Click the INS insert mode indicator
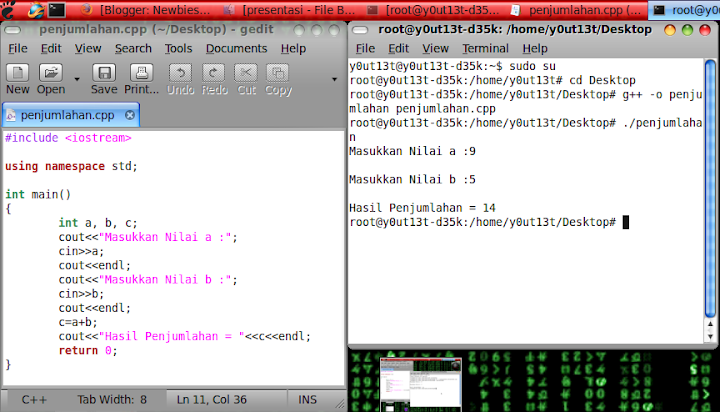 (307, 400)
